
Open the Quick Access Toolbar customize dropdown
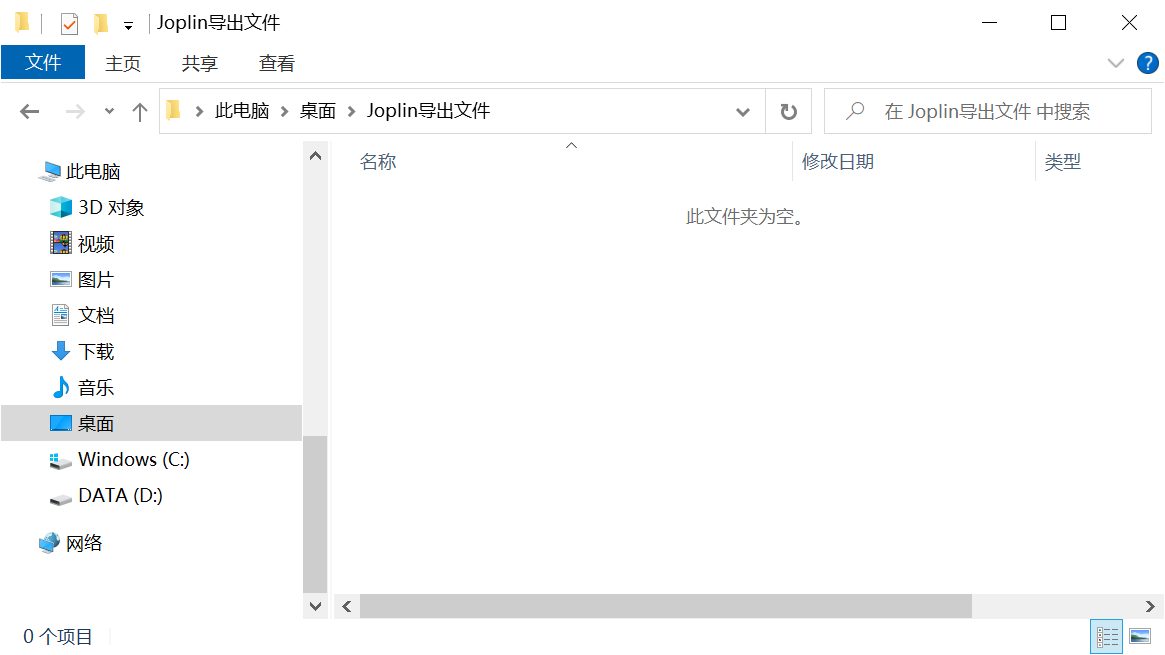[128, 25]
